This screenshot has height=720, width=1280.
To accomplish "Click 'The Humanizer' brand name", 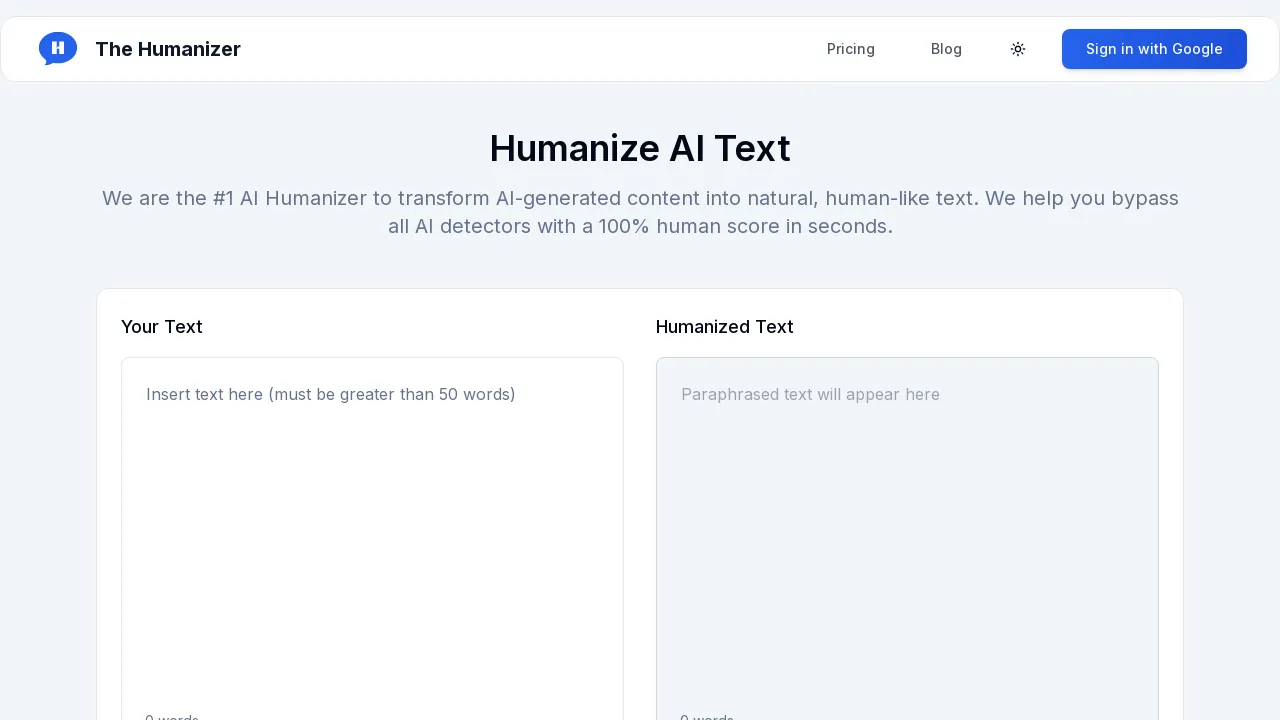I will 167,49.
